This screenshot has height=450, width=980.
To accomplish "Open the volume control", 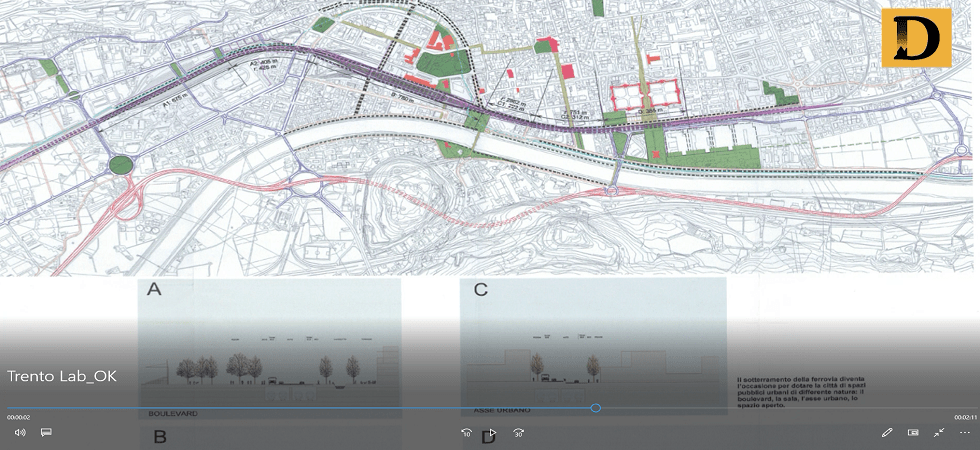I will [20, 432].
